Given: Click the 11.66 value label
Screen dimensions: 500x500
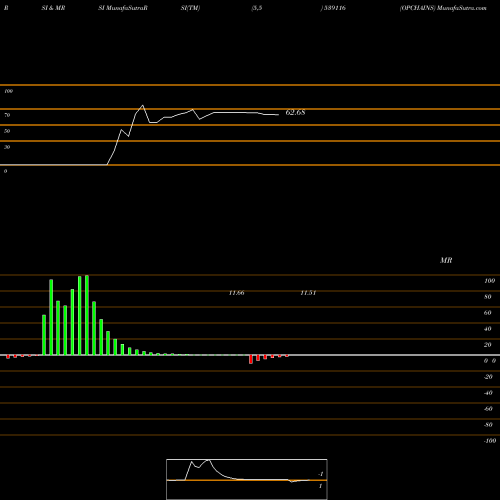Looking at the screenshot, I should click(x=237, y=293).
